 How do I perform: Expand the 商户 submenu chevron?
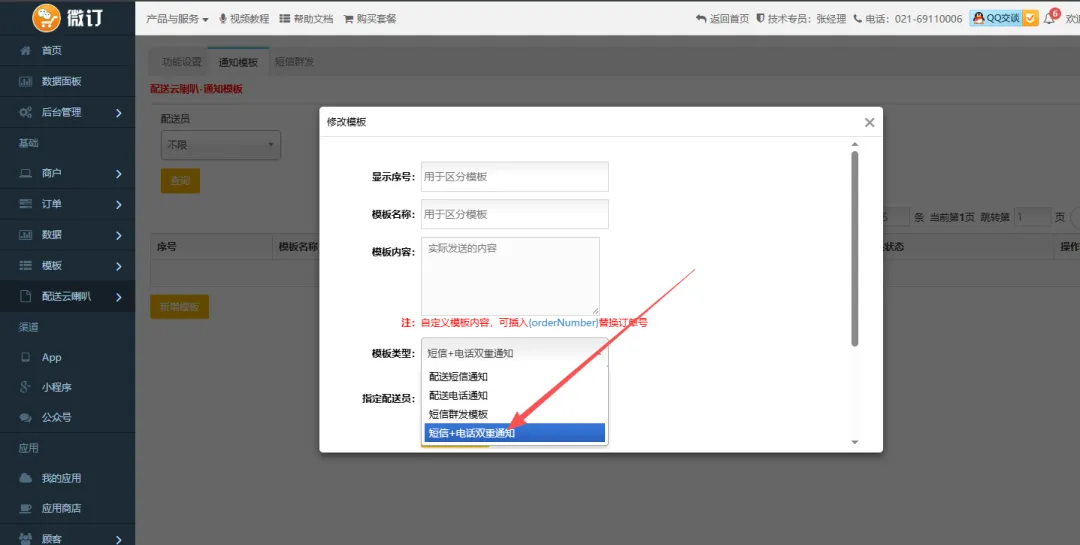[118, 174]
